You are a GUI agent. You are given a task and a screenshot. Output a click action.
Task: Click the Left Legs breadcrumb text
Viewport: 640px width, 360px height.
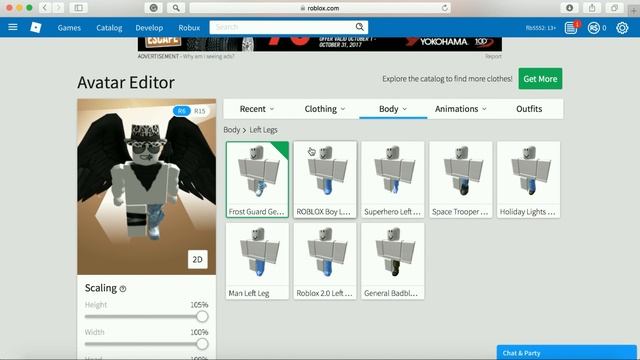[263, 130]
